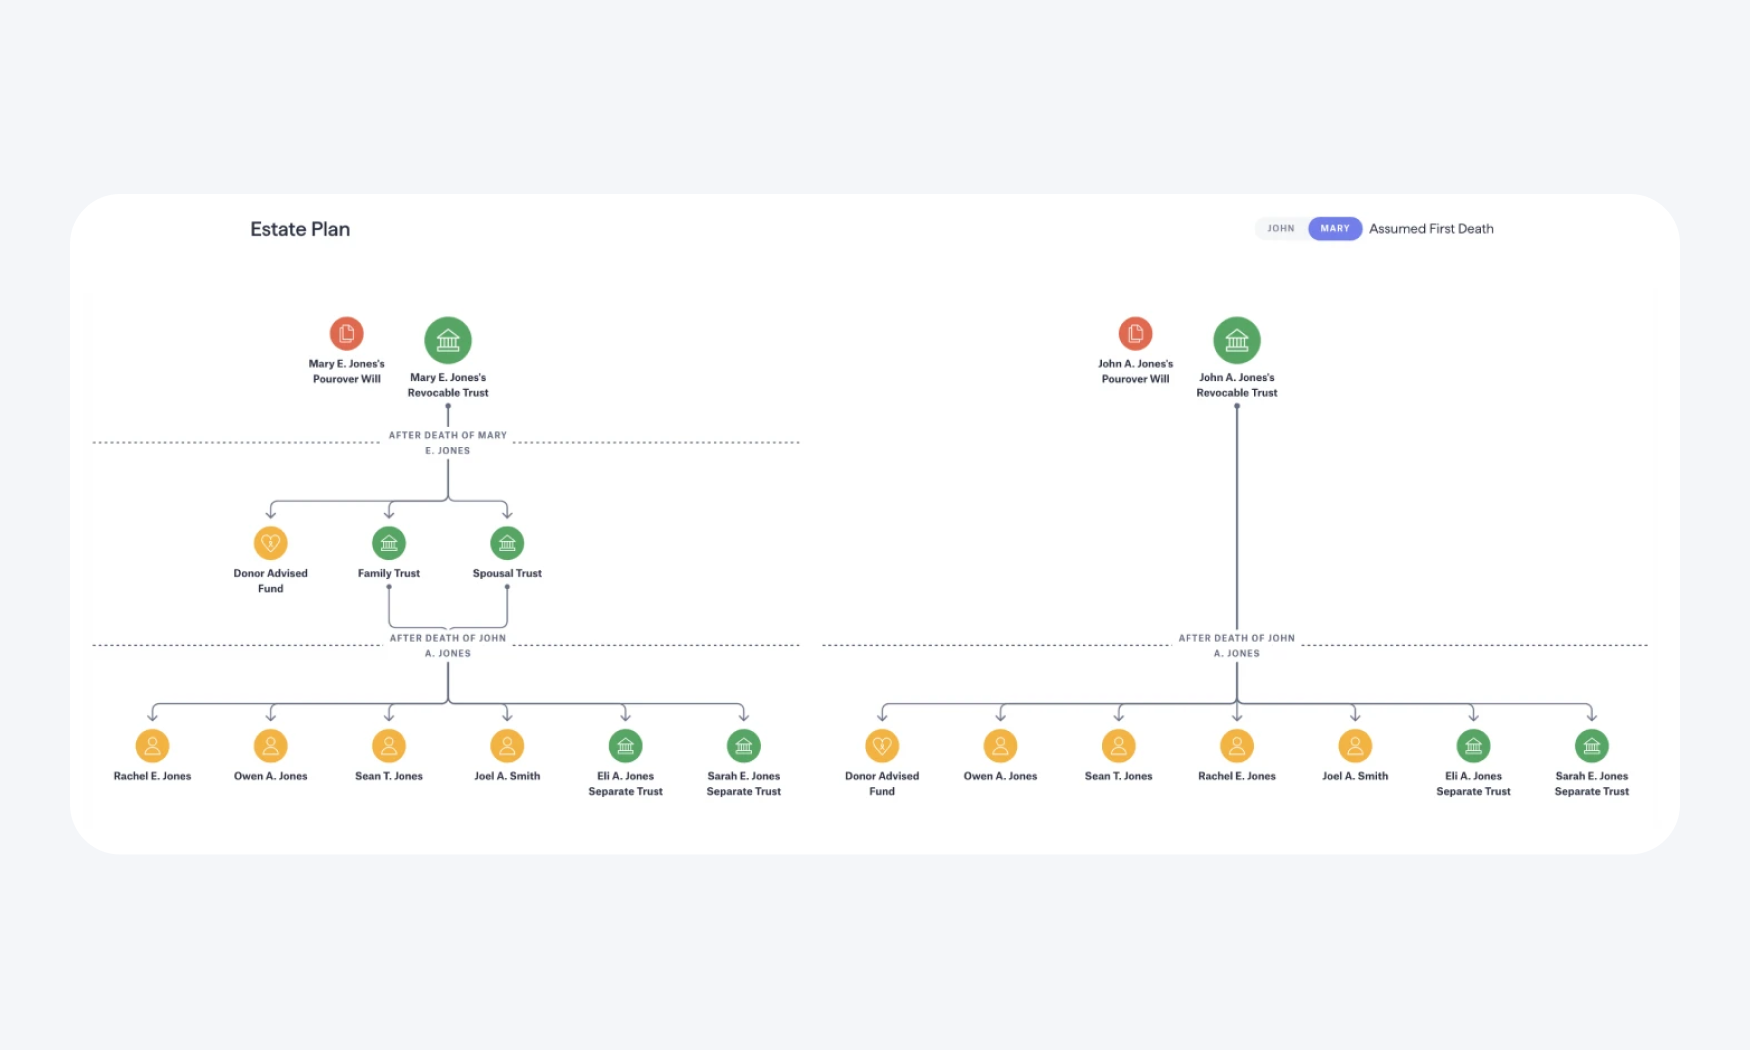The height and width of the screenshot is (1050, 1750).
Task: Select Mary E. Jones's Revocable Trust icon
Action: 448,339
